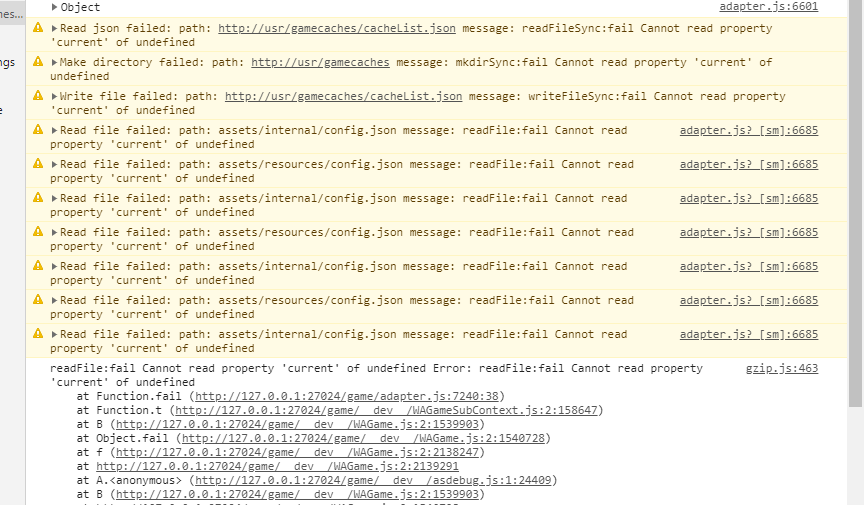
Task: Click warning icon beside Read json failed message
Action: pyautogui.click(x=38, y=28)
